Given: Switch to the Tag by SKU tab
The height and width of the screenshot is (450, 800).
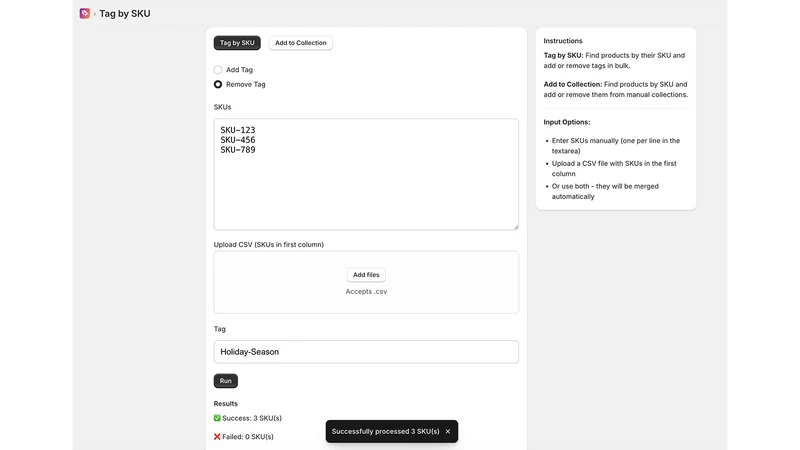Looking at the screenshot, I should [237, 43].
